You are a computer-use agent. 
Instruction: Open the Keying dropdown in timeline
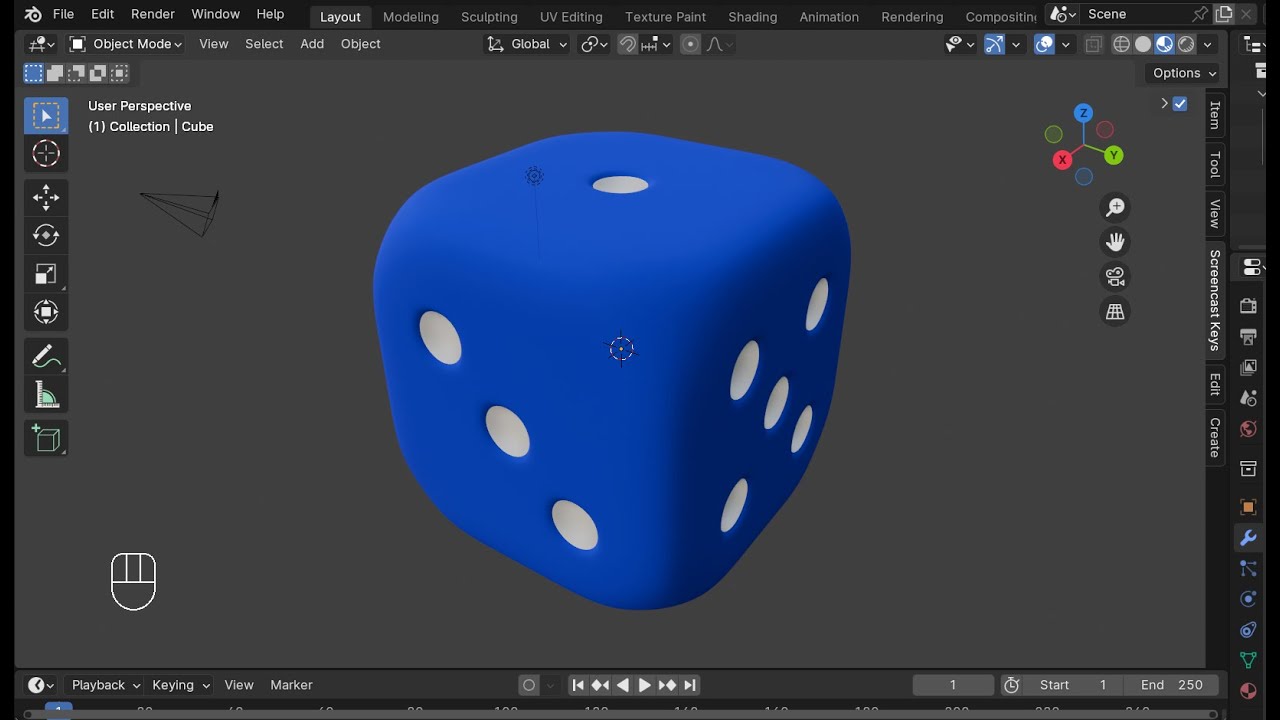click(x=180, y=685)
